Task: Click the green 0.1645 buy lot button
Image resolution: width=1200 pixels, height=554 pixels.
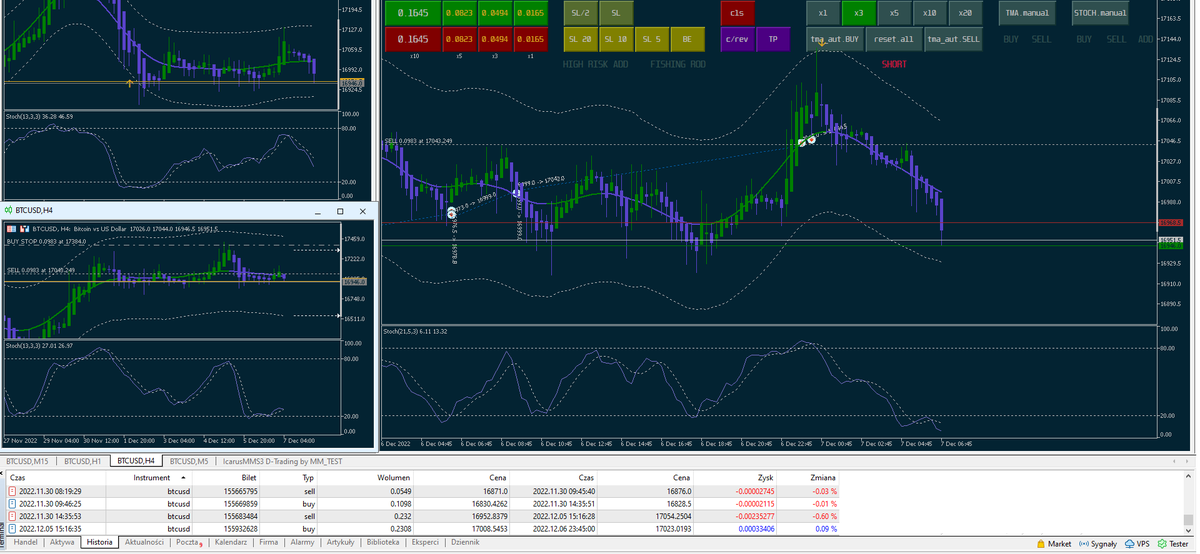Action: tap(414, 13)
